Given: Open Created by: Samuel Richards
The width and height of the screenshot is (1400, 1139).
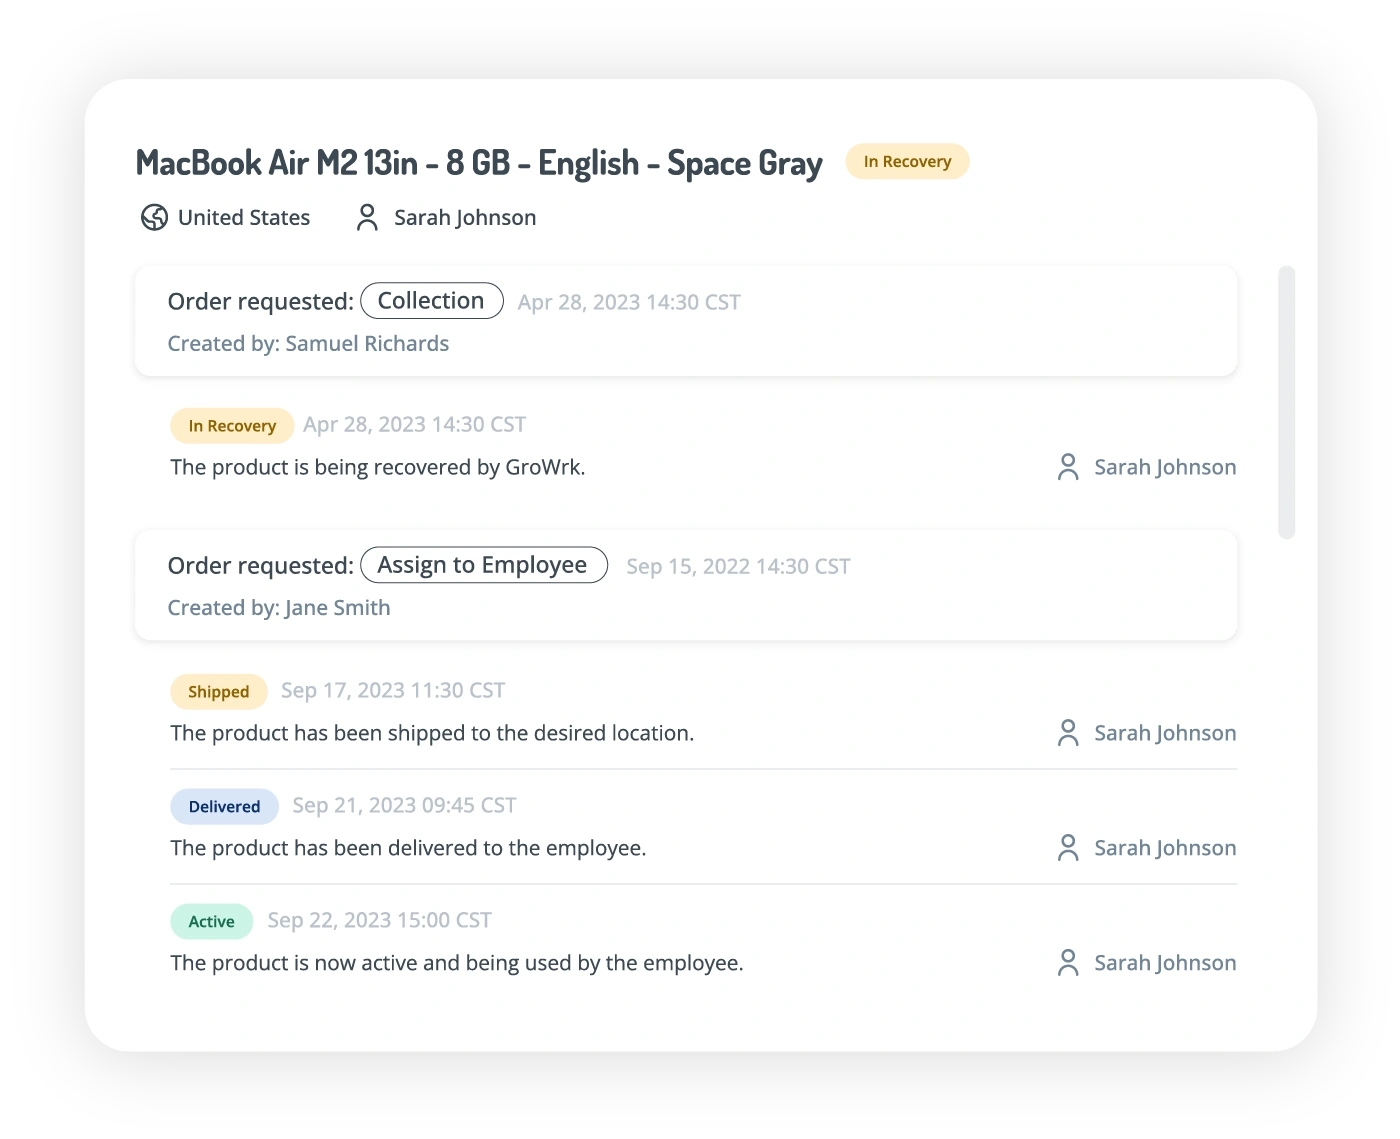Looking at the screenshot, I should tap(308, 344).
